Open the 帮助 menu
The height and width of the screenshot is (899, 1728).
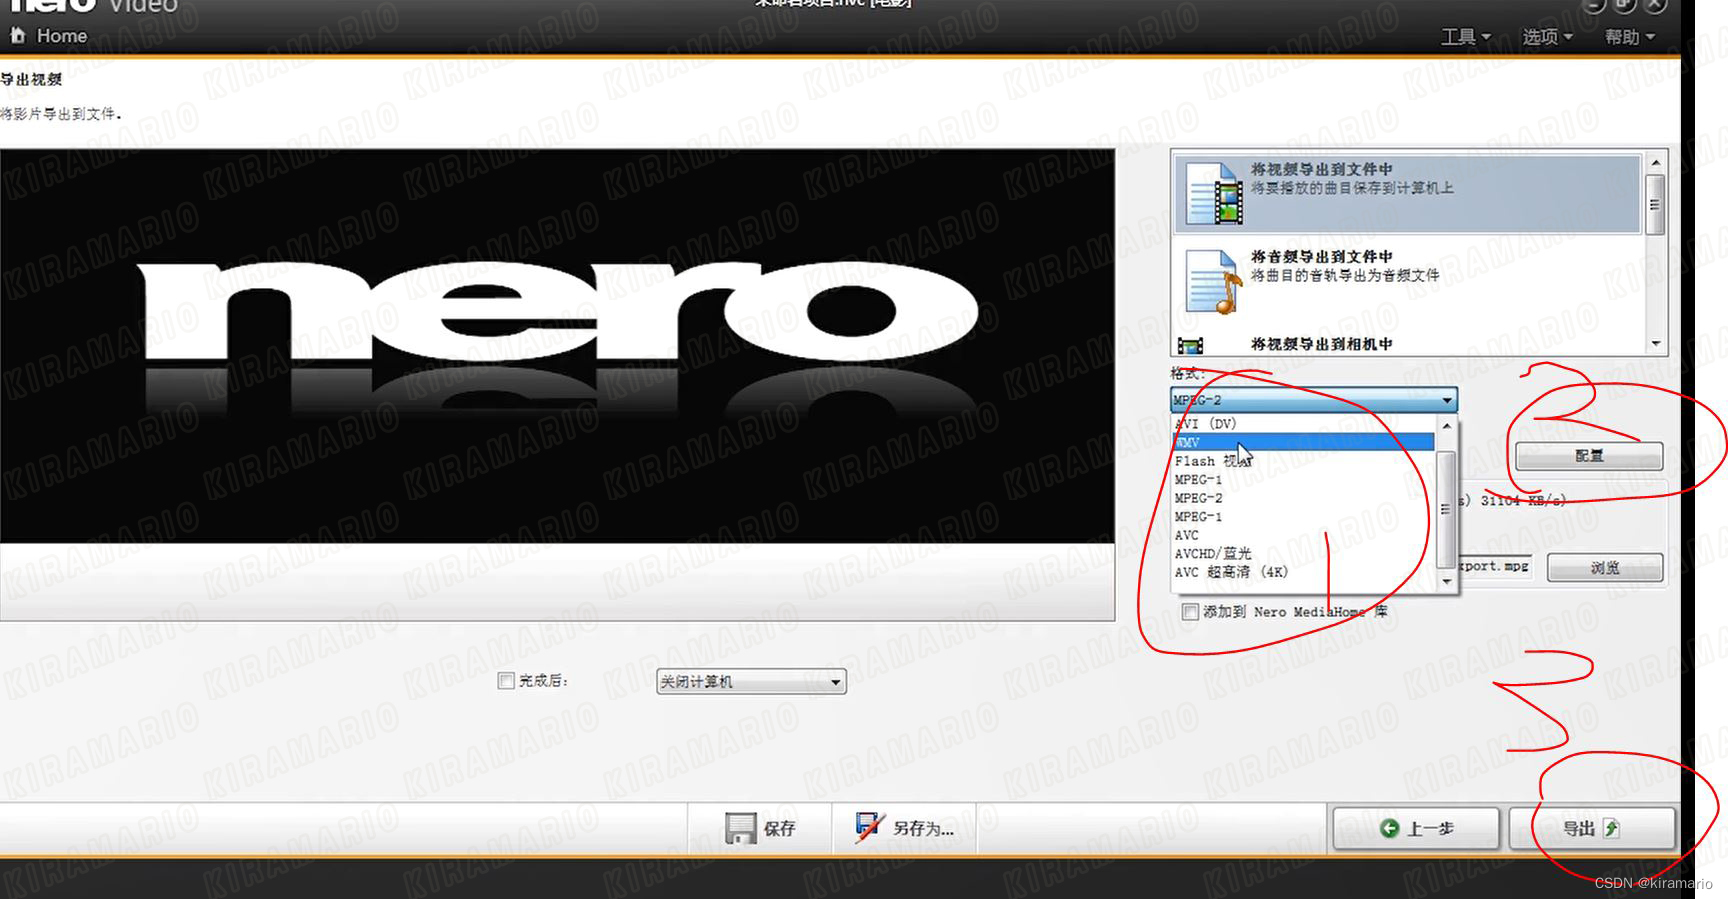pos(1629,37)
